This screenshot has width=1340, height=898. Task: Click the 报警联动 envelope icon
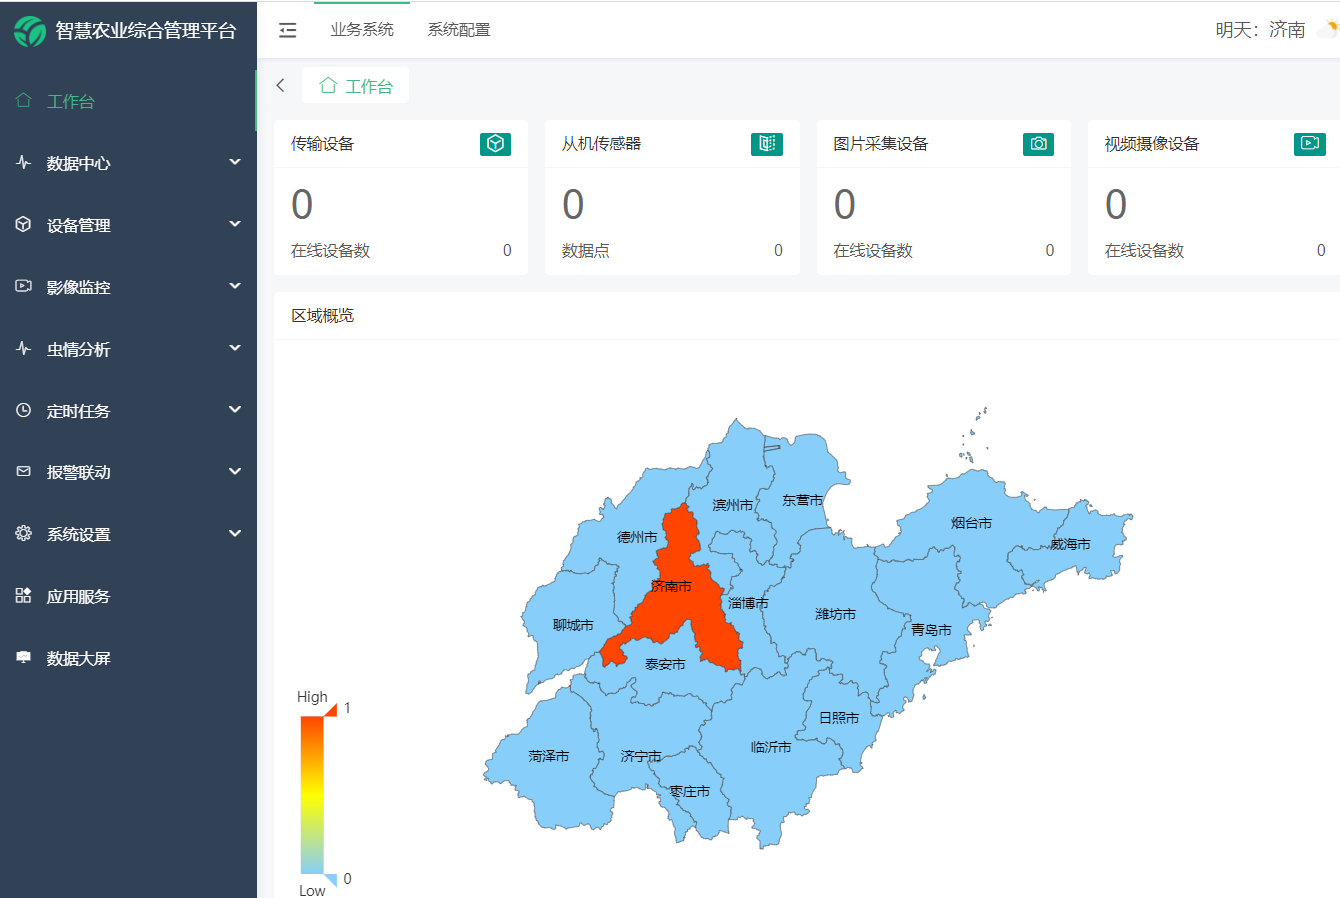click(x=24, y=471)
